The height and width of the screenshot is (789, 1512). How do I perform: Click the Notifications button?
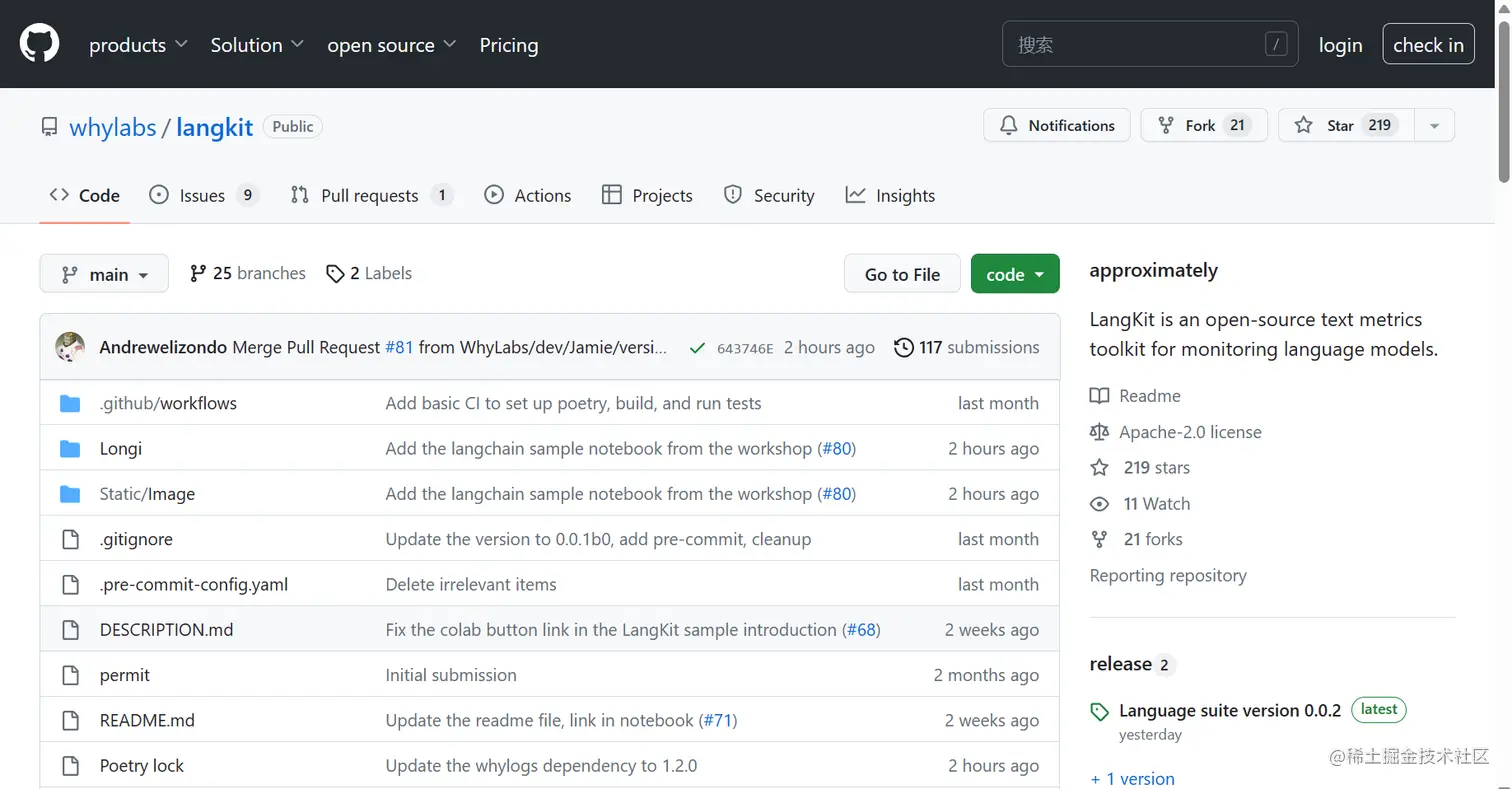pos(1057,125)
